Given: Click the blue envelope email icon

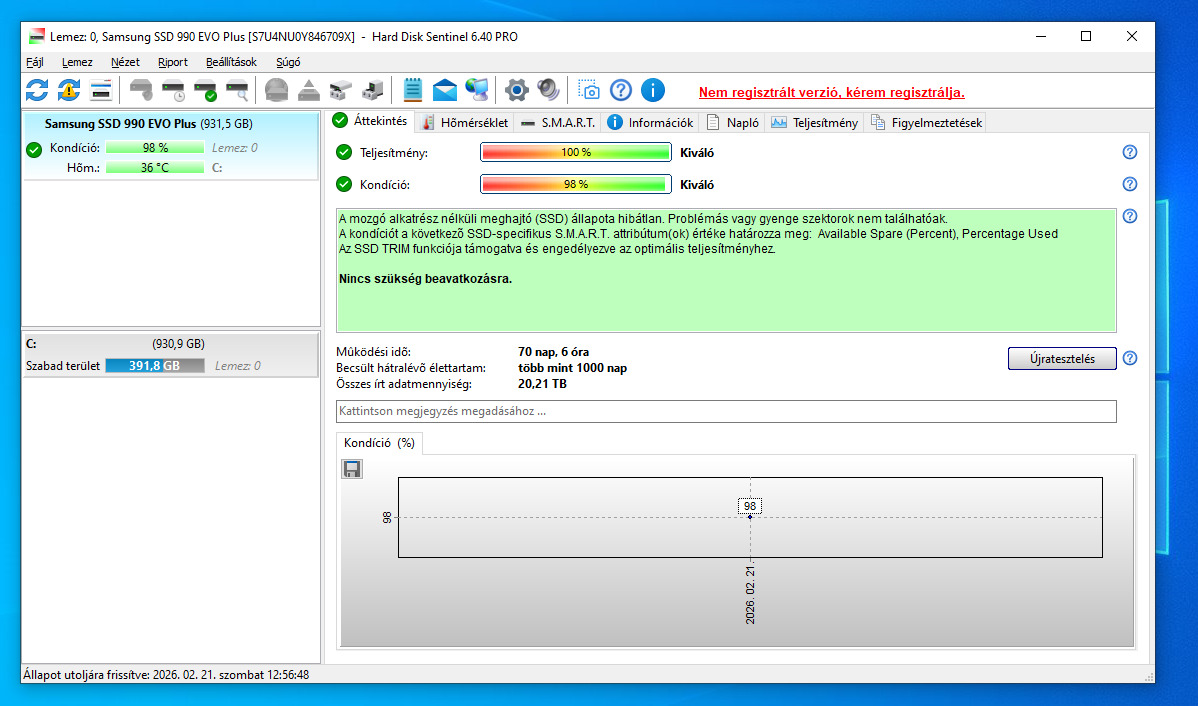Looking at the screenshot, I should click(x=445, y=90).
